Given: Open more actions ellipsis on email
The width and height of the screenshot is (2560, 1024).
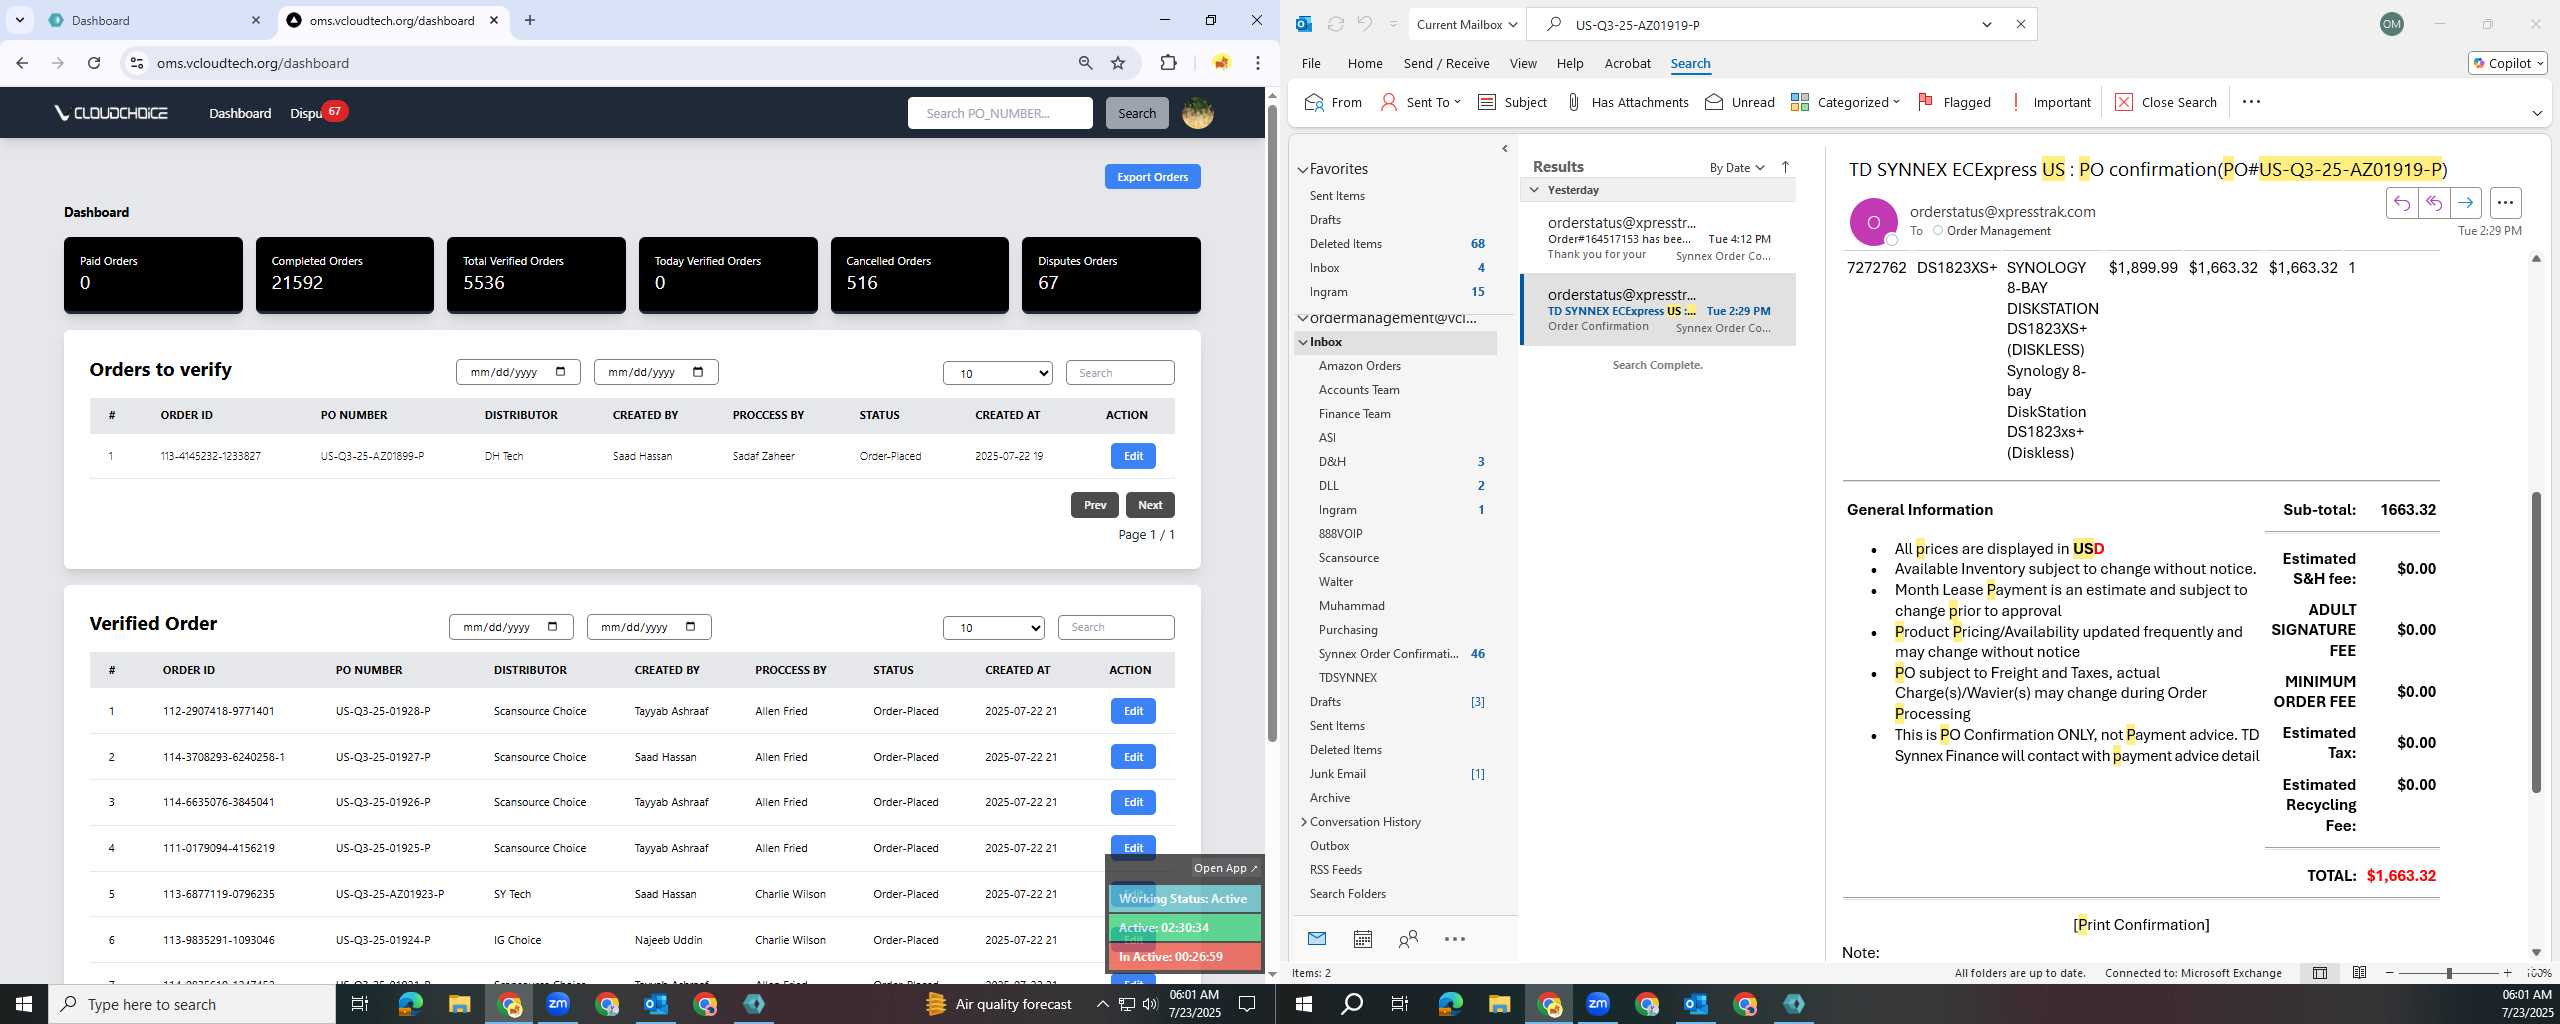Looking at the screenshot, I should (x=2505, y=203).
